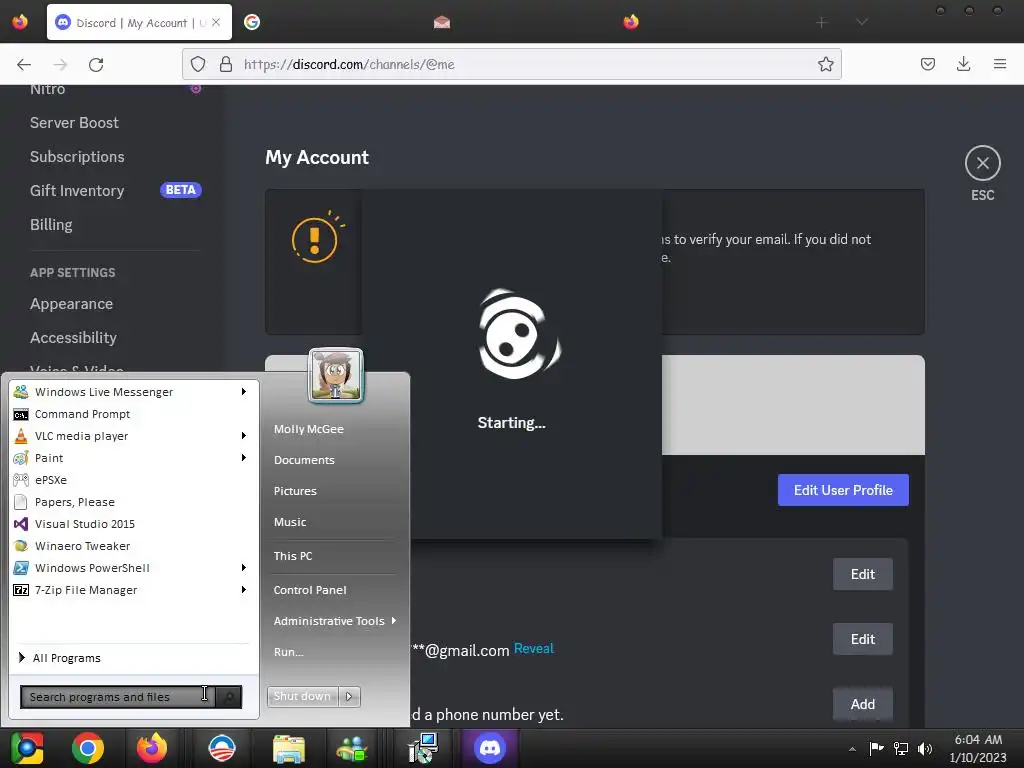Open File Explorer from the taskbar
The width and height of the screenshot is (1024, 768).
click(x=289, y=748)
